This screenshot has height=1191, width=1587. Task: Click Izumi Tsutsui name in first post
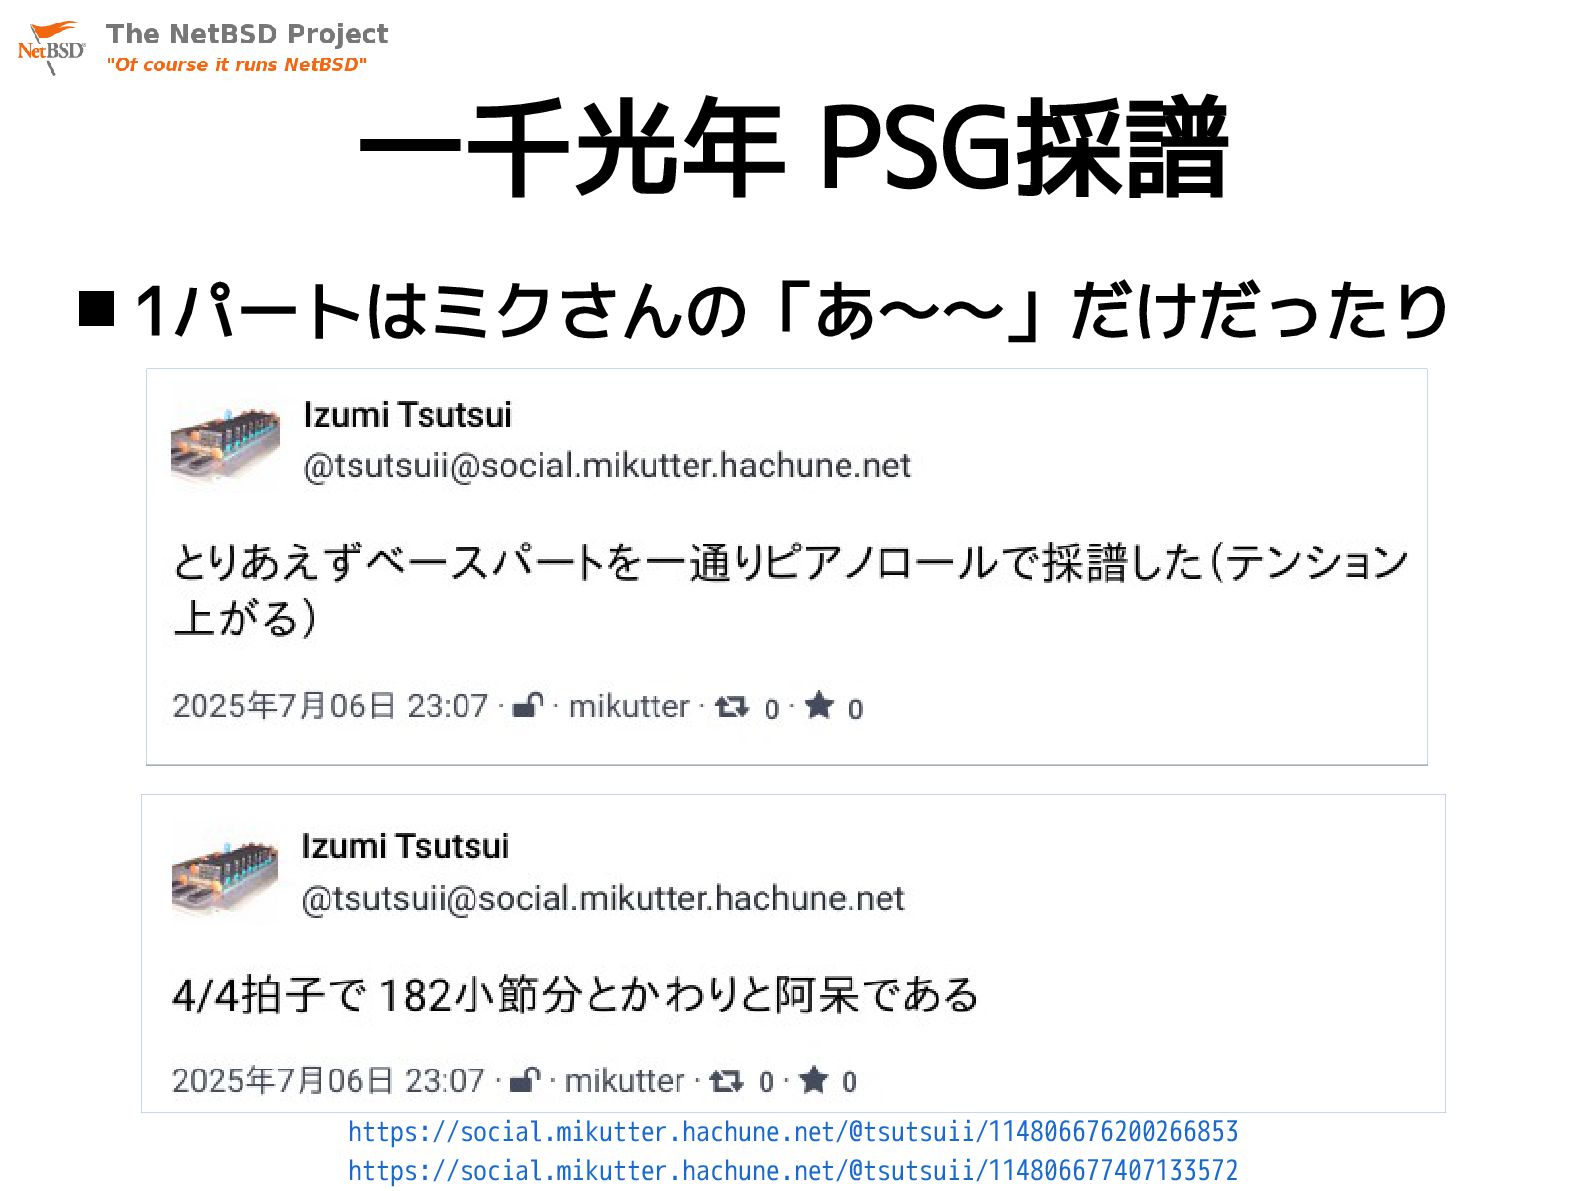(x=407, y=415)
